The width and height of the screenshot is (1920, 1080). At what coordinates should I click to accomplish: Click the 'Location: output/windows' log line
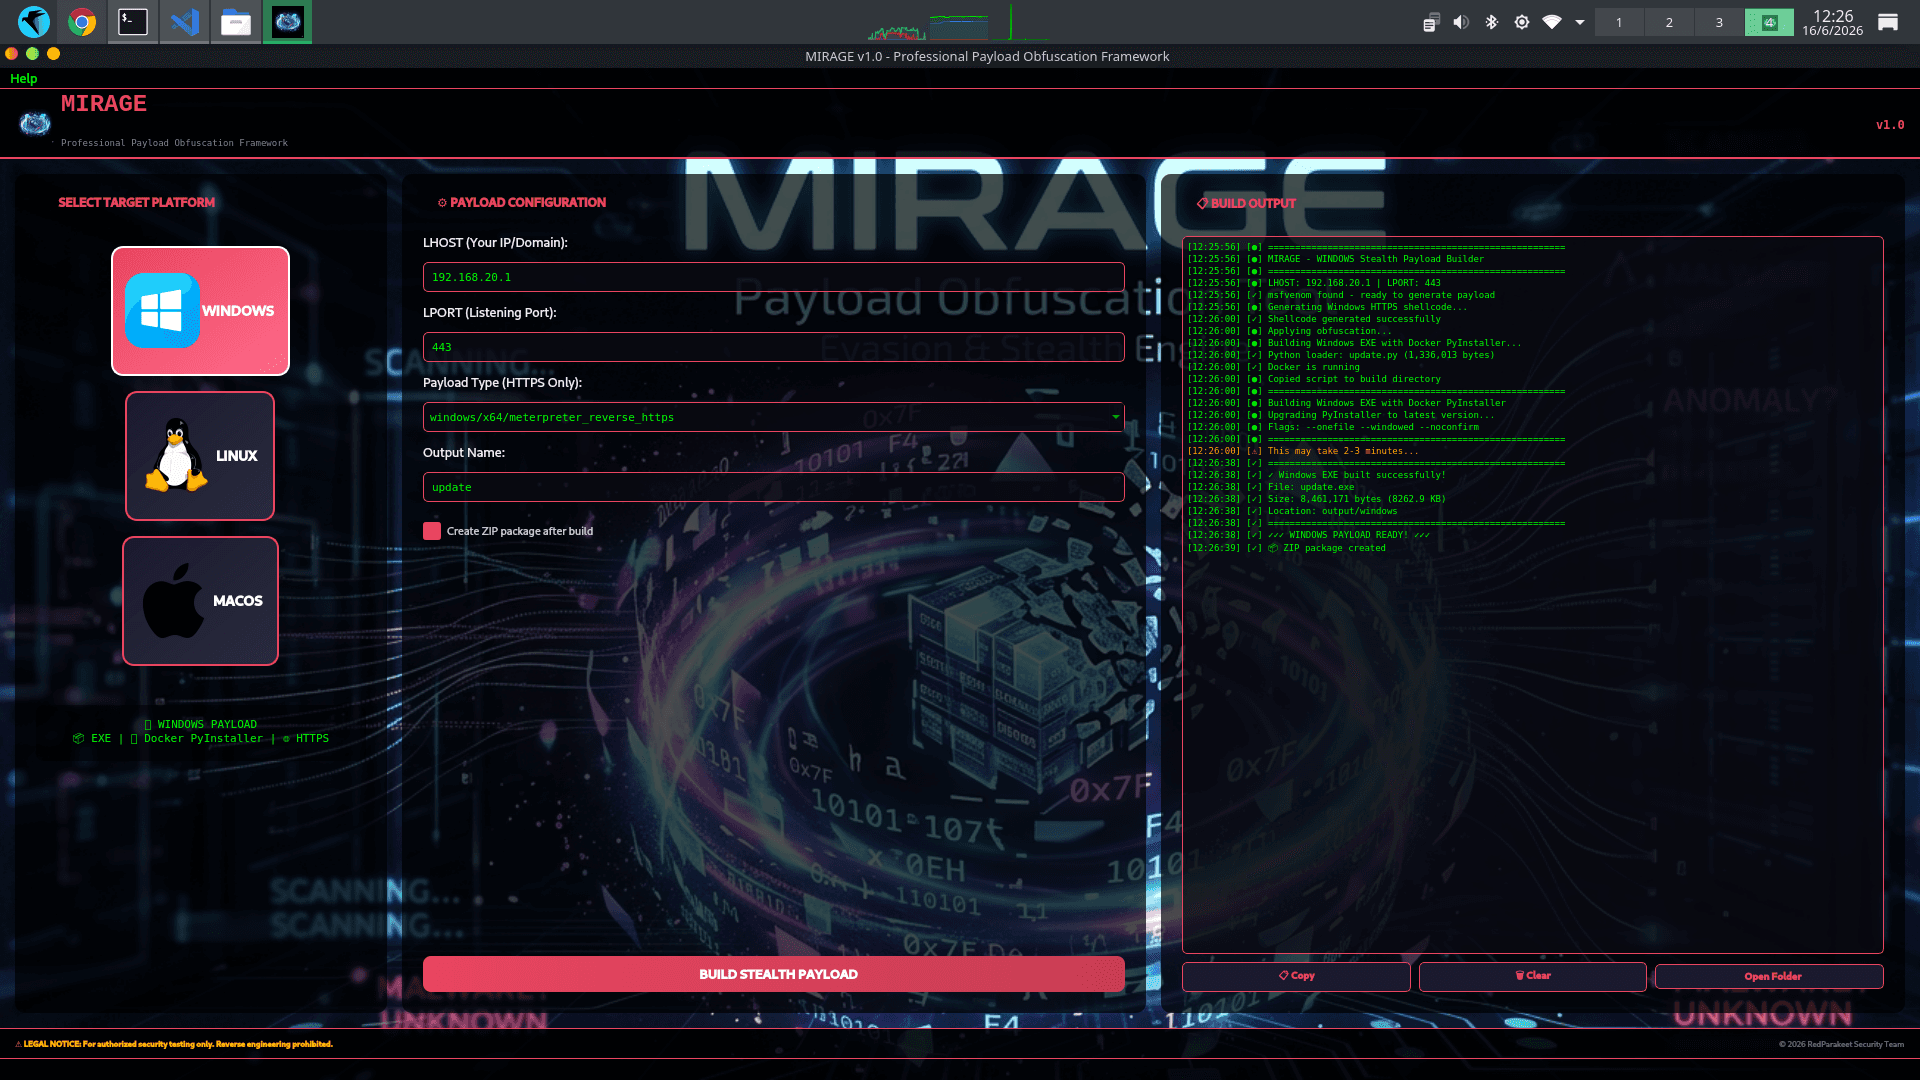pyautogui.click(x=1292, y=511)
